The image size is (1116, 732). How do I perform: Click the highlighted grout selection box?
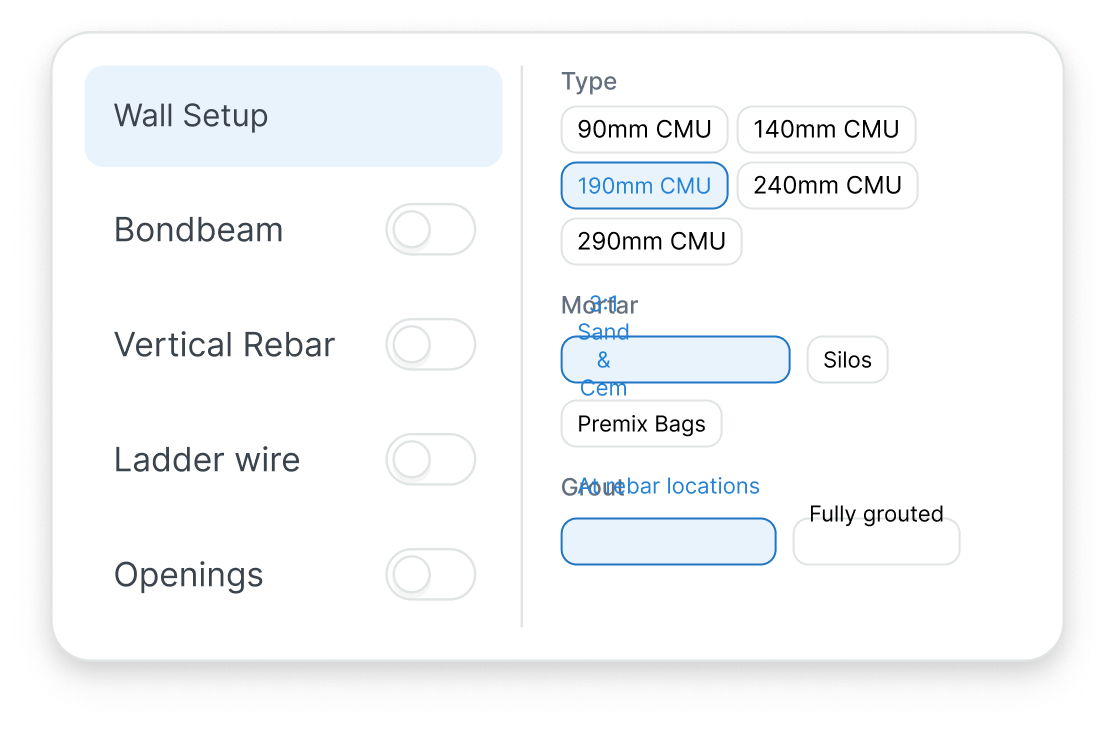coord(668,541)
